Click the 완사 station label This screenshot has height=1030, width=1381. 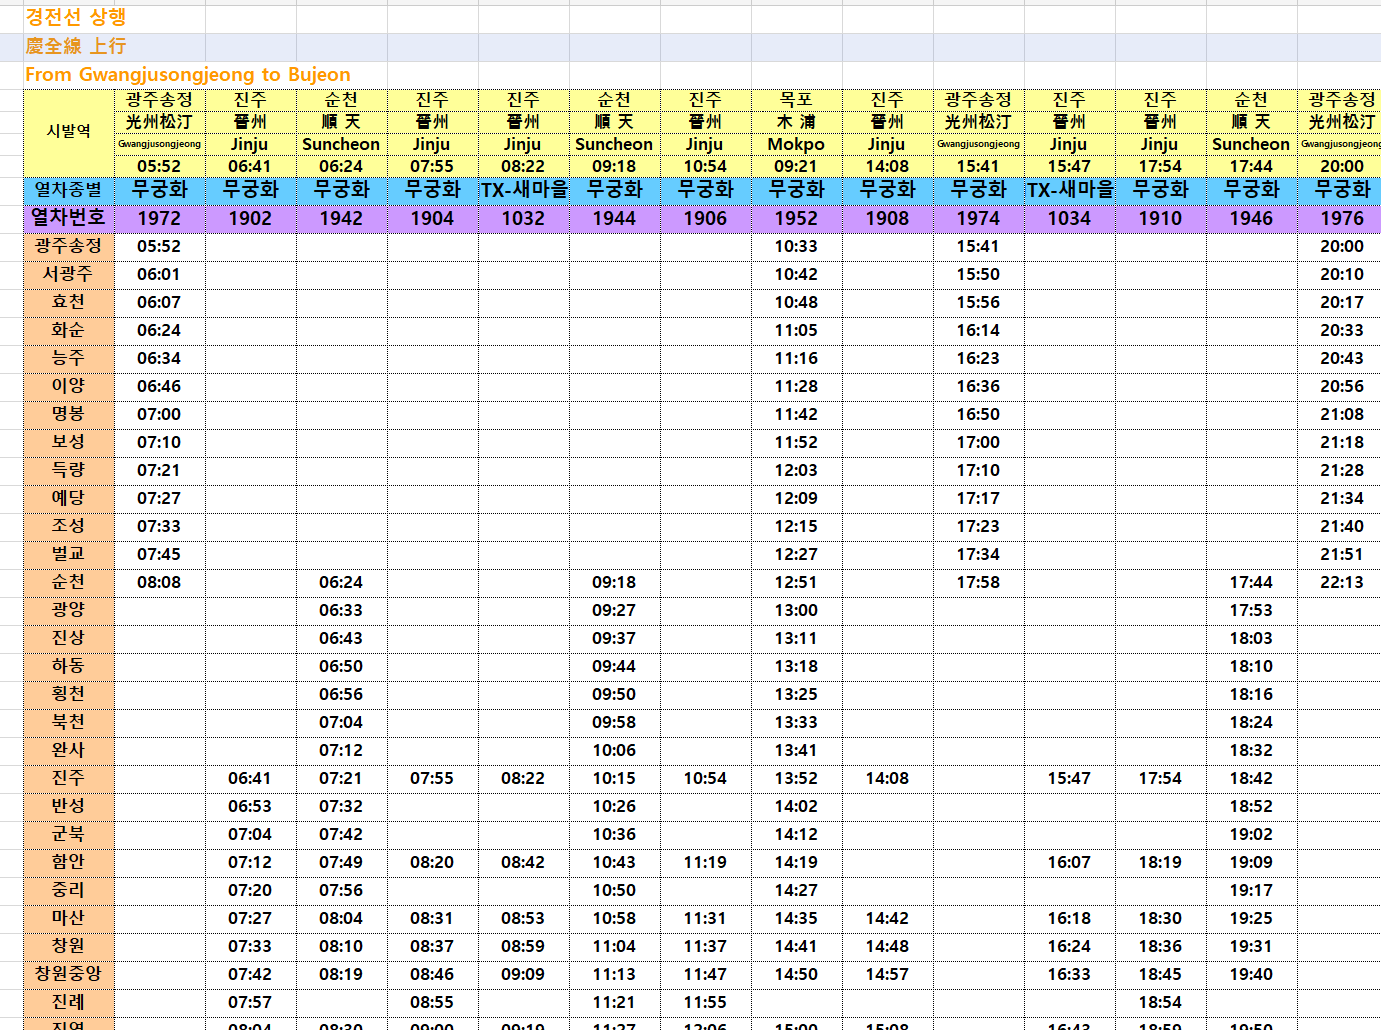tap(69, 750)
